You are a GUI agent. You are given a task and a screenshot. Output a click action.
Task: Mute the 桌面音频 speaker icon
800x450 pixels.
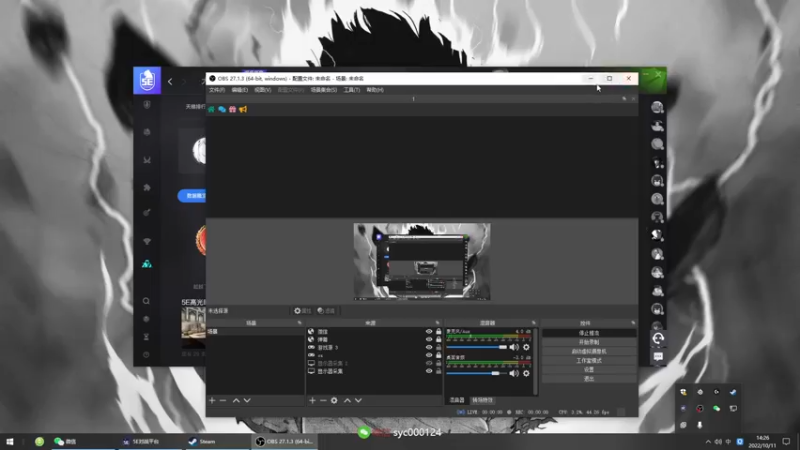(x=514, y=373)
